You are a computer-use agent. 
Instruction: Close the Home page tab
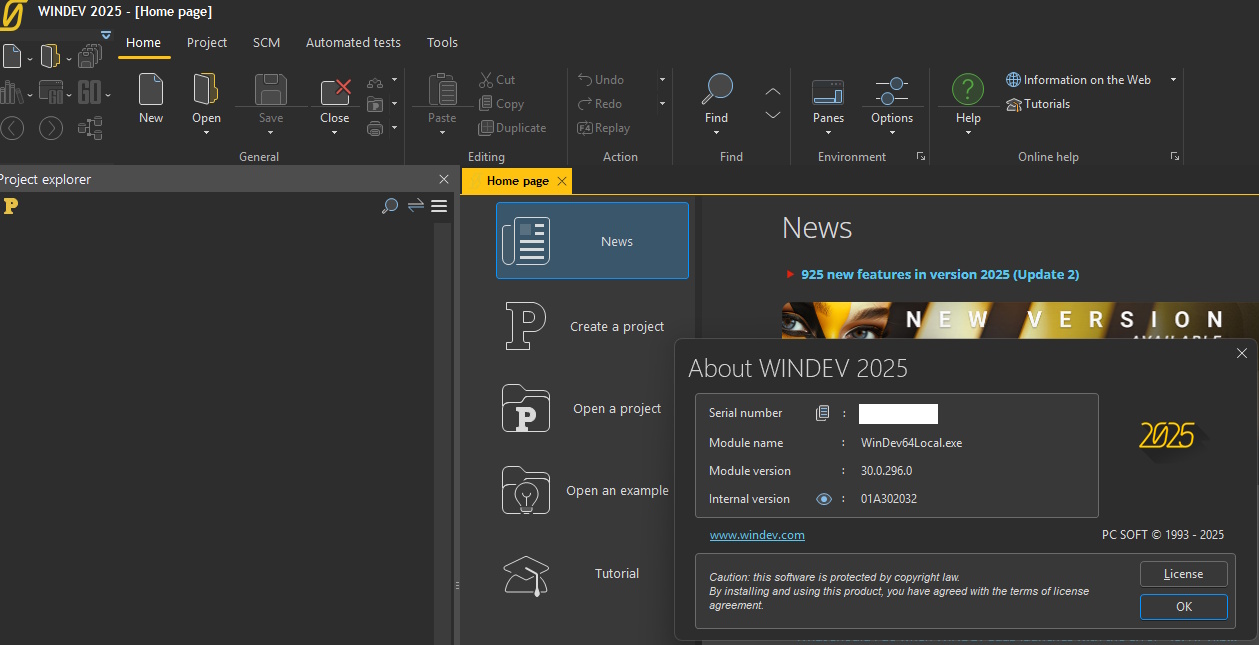(562, 181)
